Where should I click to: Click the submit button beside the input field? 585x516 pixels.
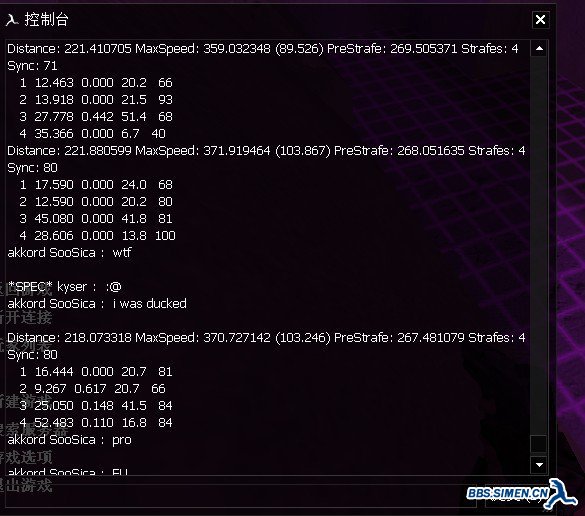[x=517, y=496]
